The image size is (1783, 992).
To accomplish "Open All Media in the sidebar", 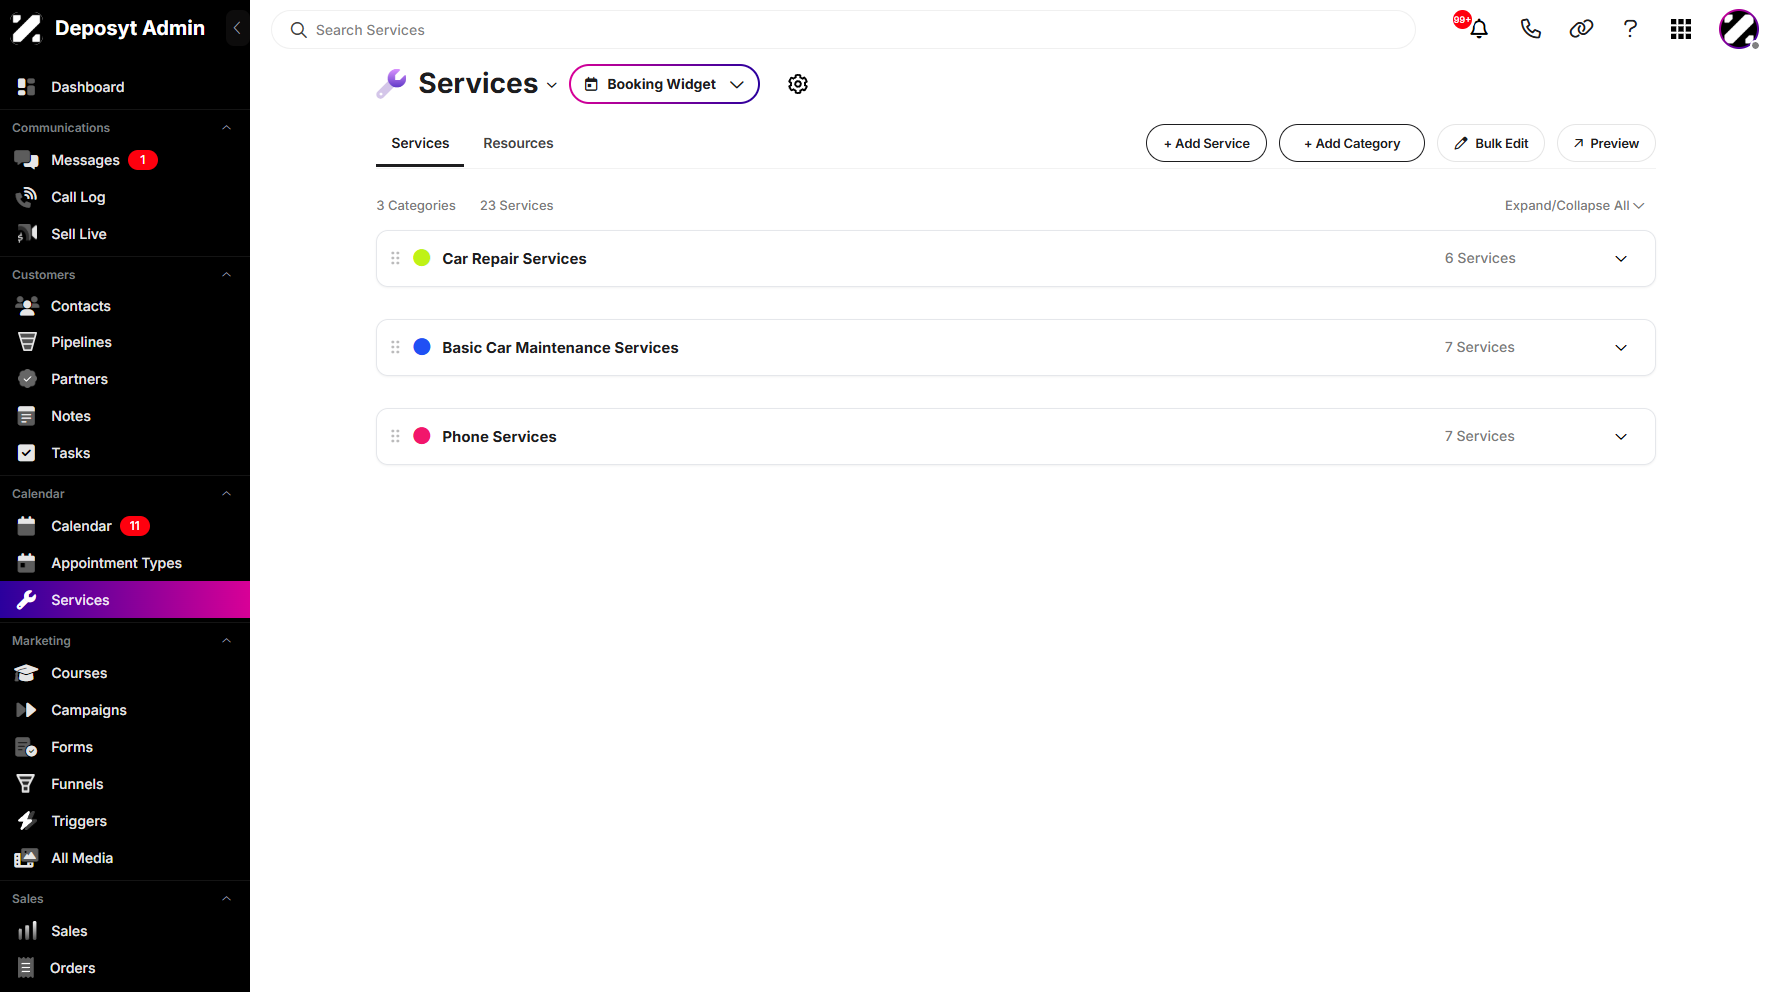I will coord(125,858).
